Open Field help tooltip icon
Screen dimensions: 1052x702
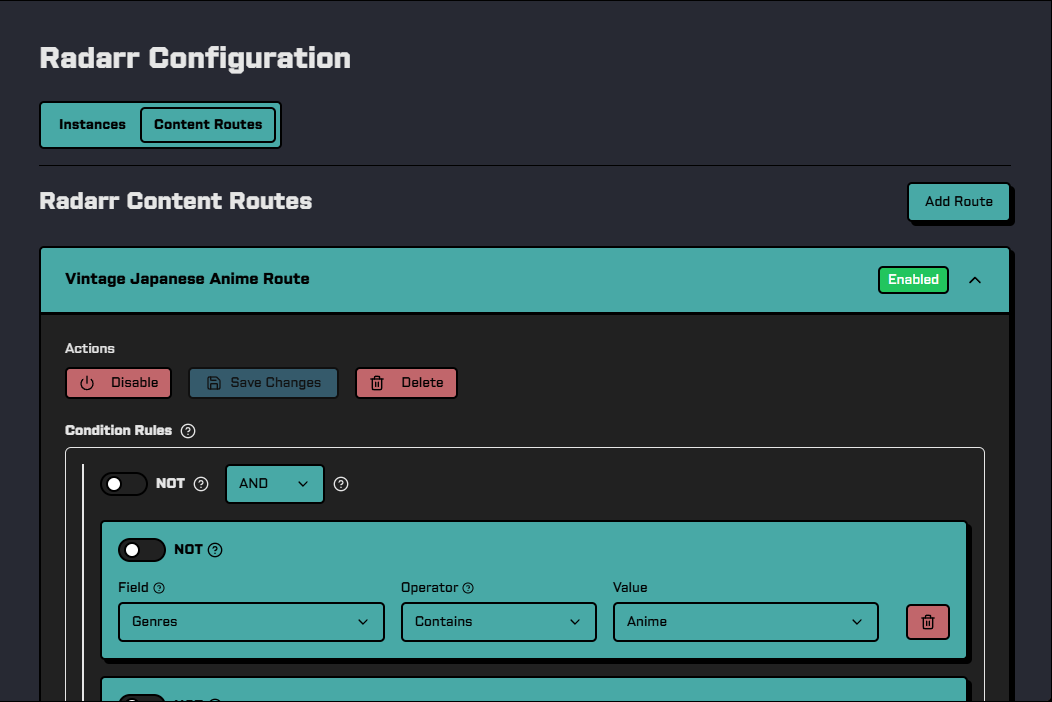click(x=159, y=588)
